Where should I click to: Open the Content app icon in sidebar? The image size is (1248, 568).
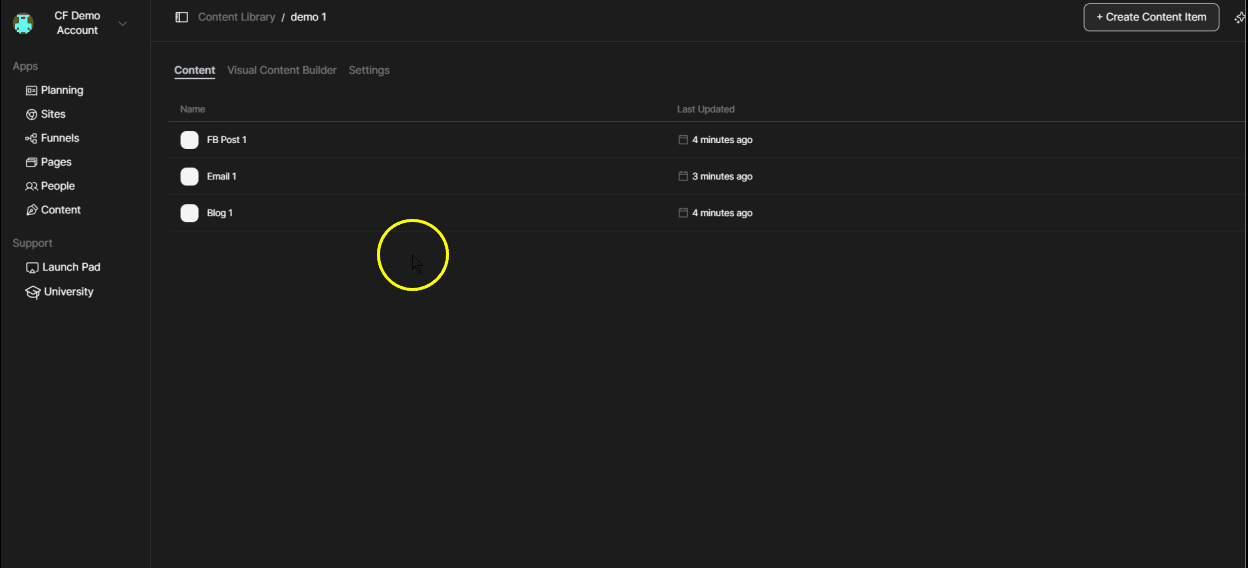click(x=31, y=210)
